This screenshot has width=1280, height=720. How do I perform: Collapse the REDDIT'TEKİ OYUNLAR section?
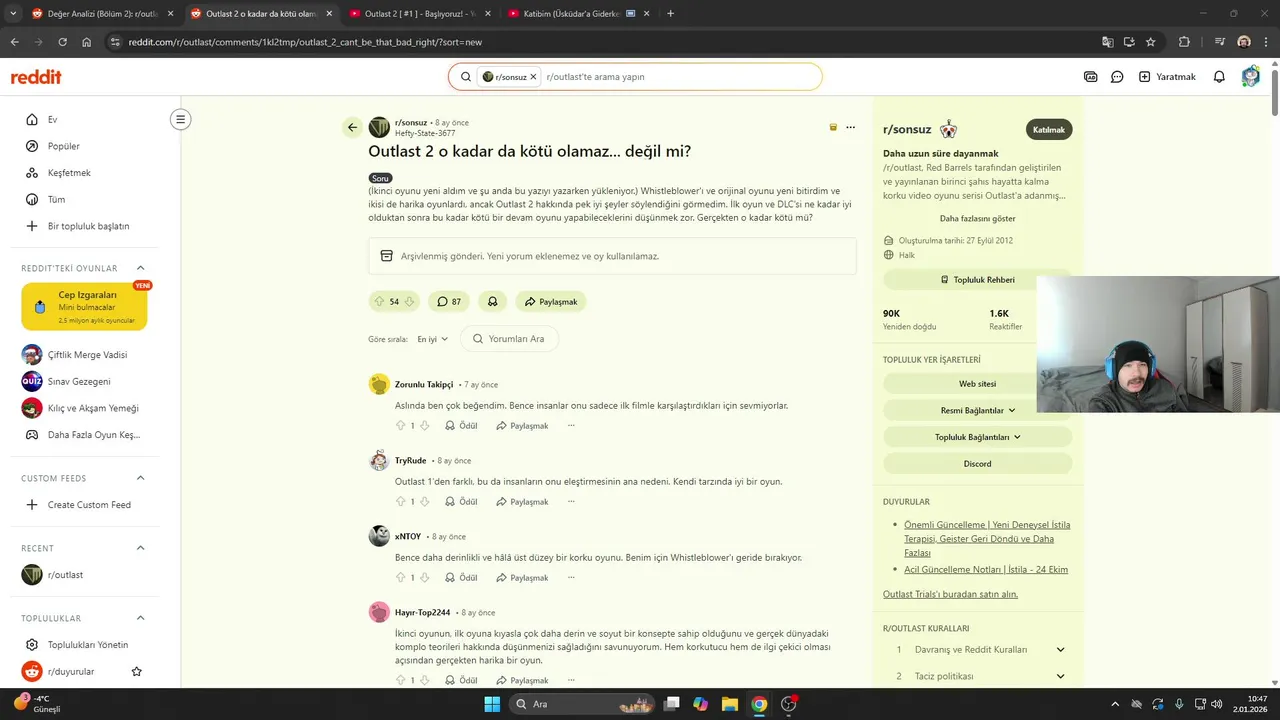pos(140,268)
